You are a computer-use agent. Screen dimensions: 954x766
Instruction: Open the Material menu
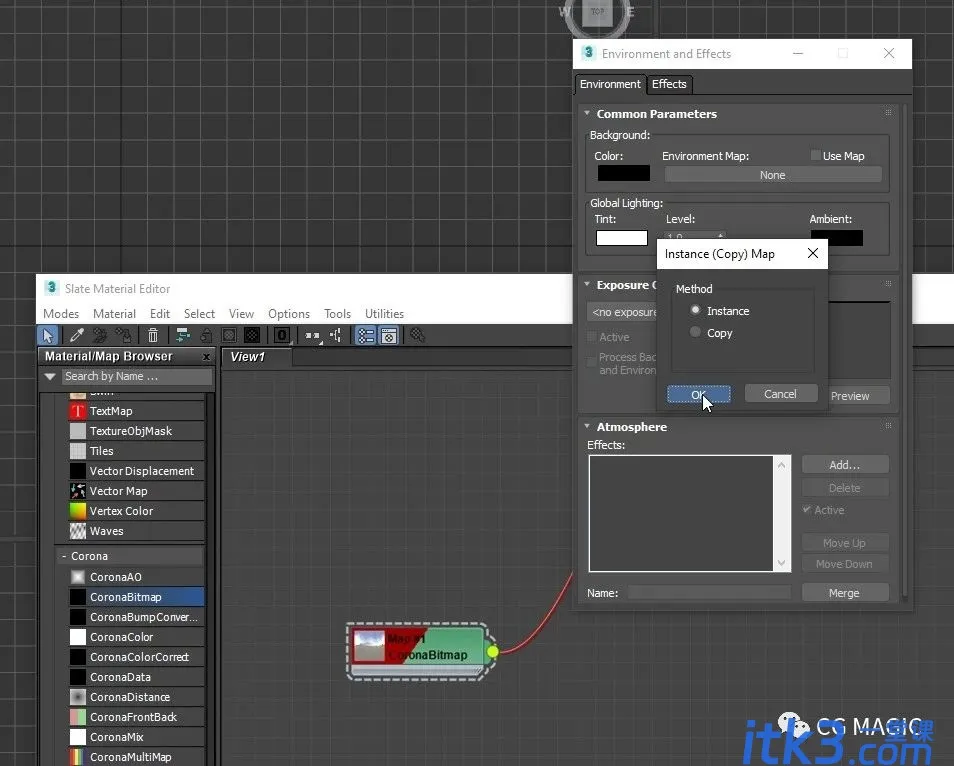[114, 314]
